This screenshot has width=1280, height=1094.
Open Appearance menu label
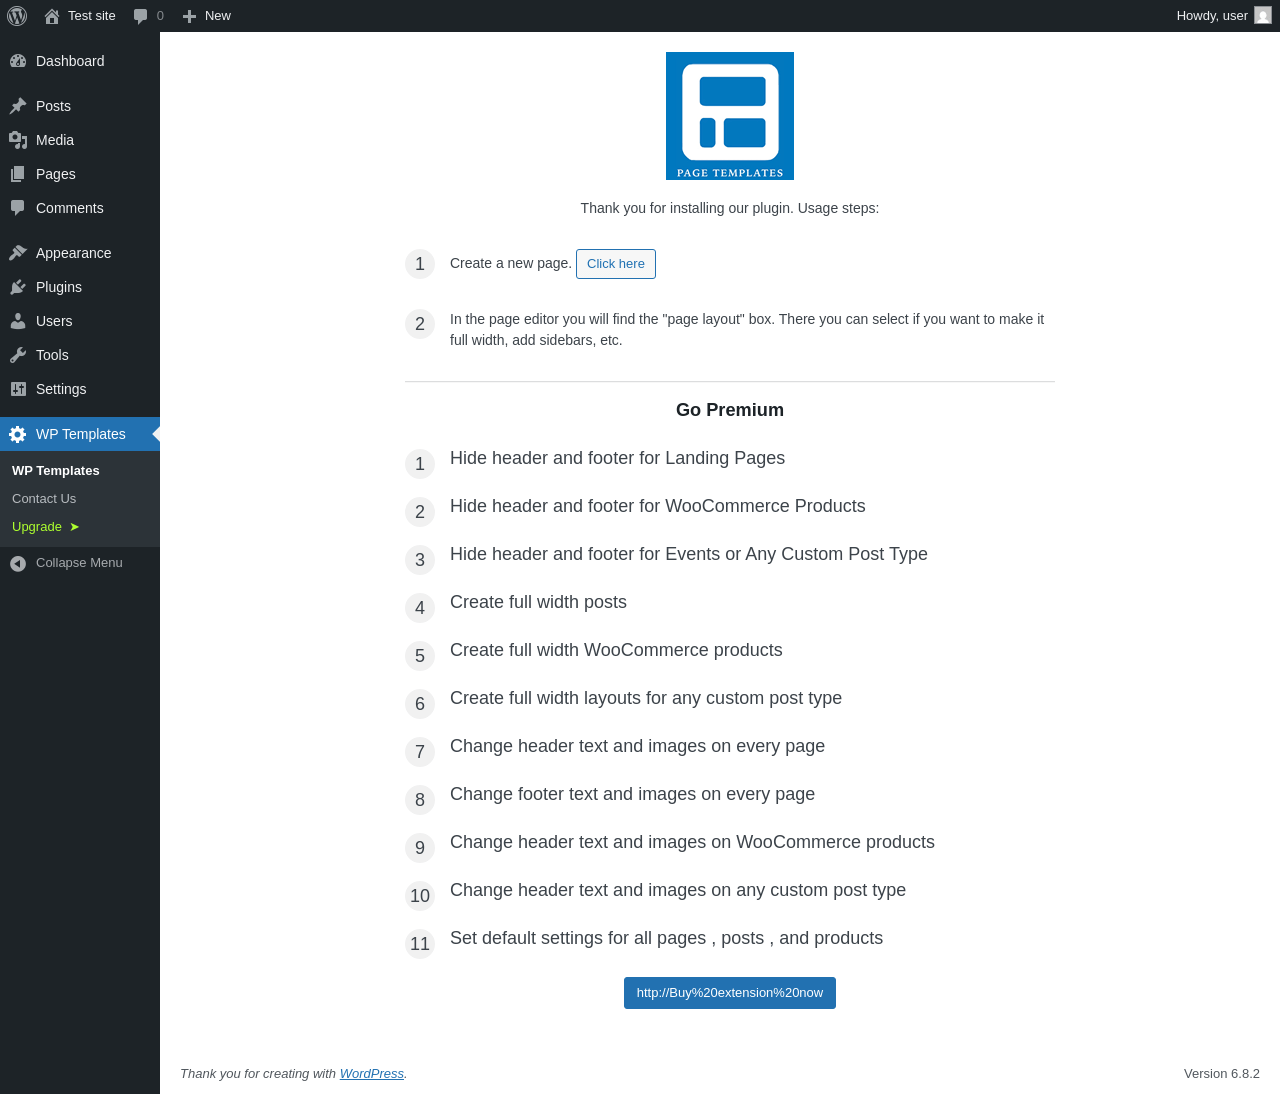pos(73,253)
